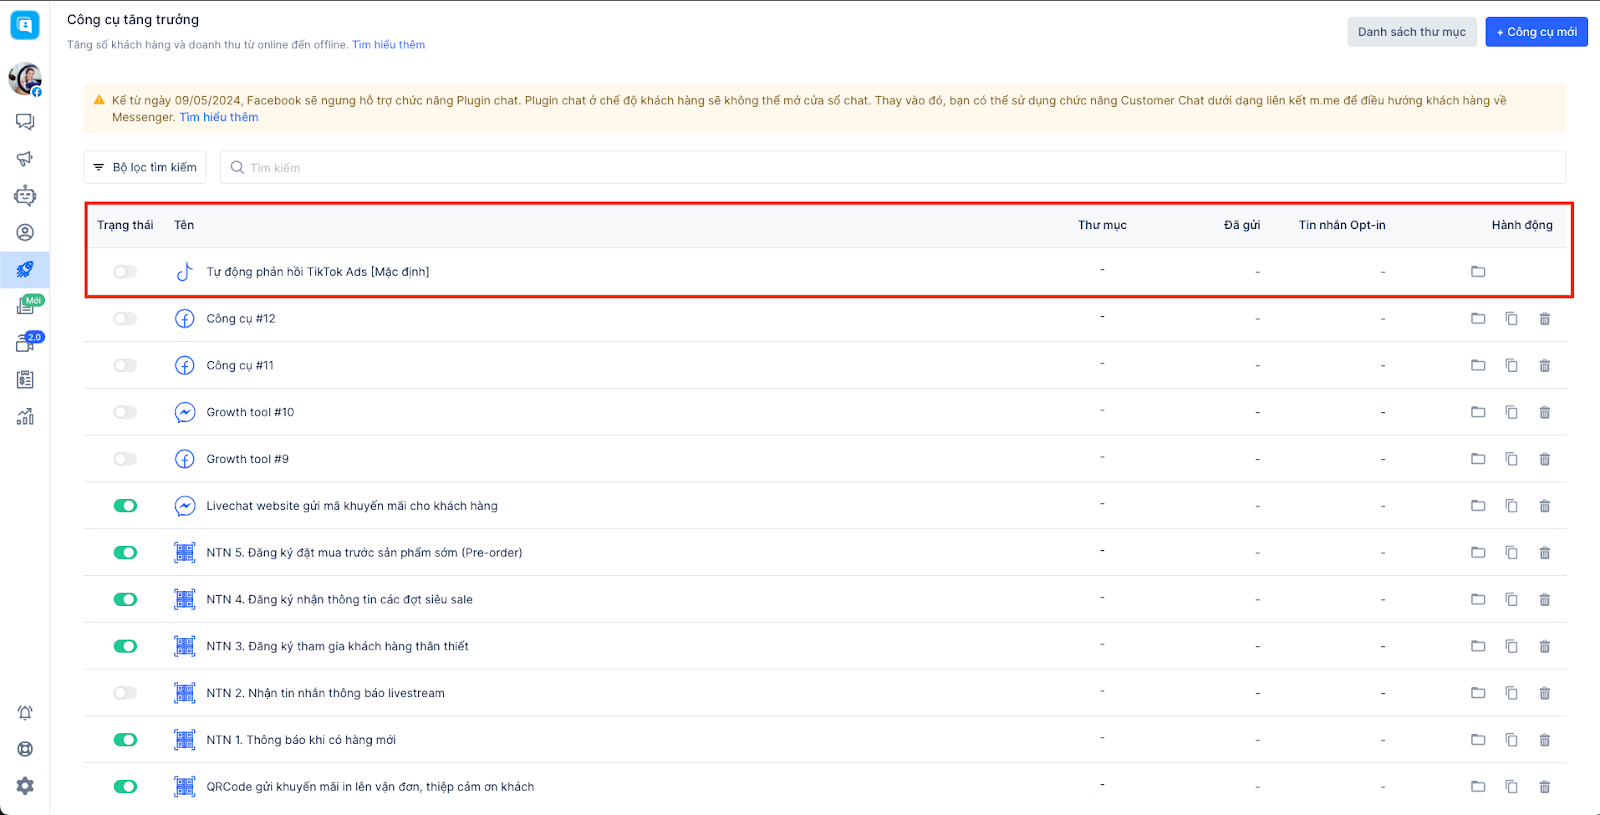Open the chatbot robot icon in sidebar
Image resolution: width=1600 pixels, height=815 pixels.
point(25,196)
